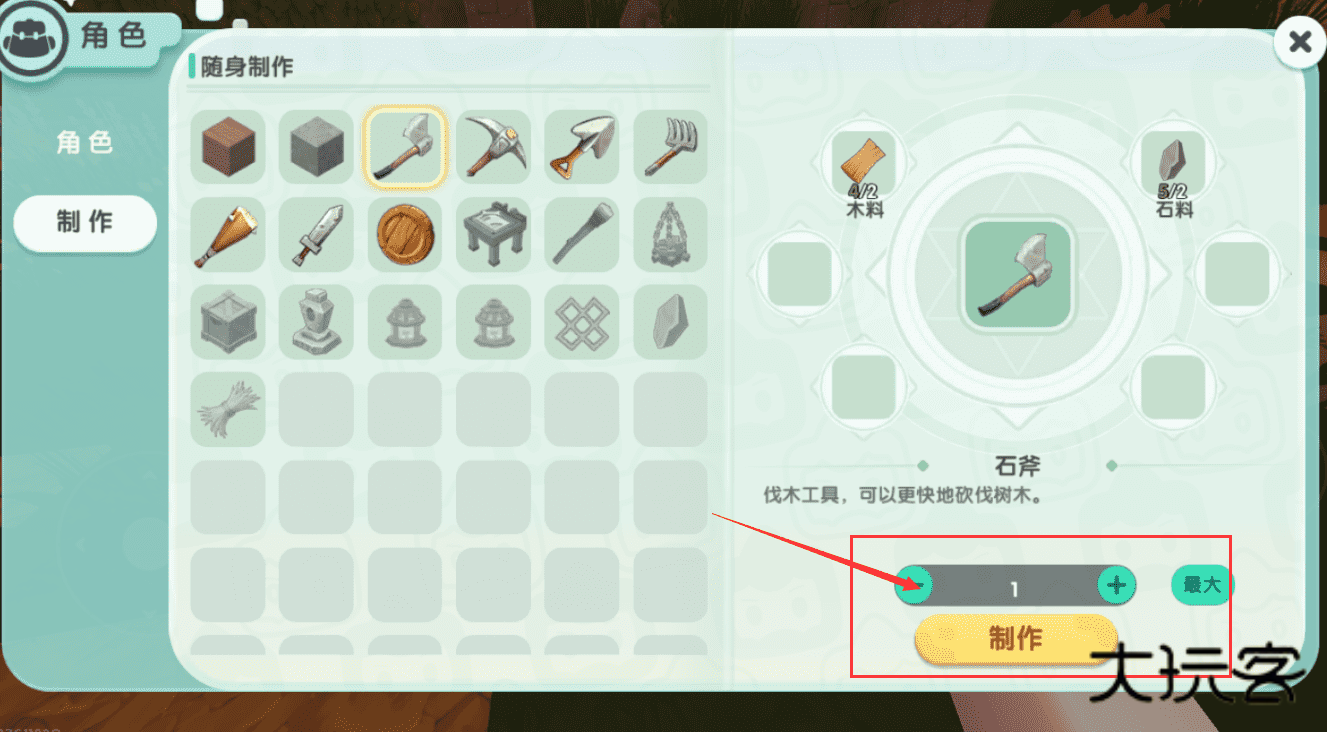Select the hanging campfire pot recipe
The width and height of the screenshot is (1327, 732).
[671, 235]
